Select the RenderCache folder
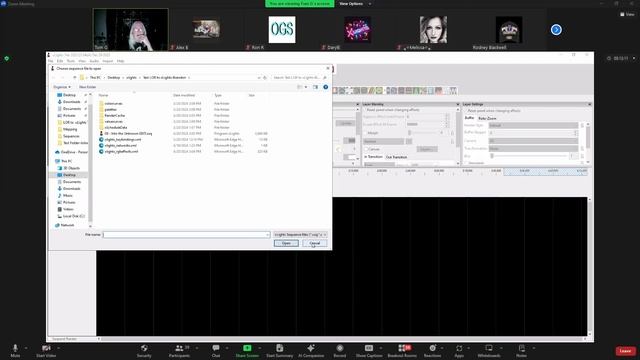This screenshot has width=640, height=360. (x=115, y=116)
